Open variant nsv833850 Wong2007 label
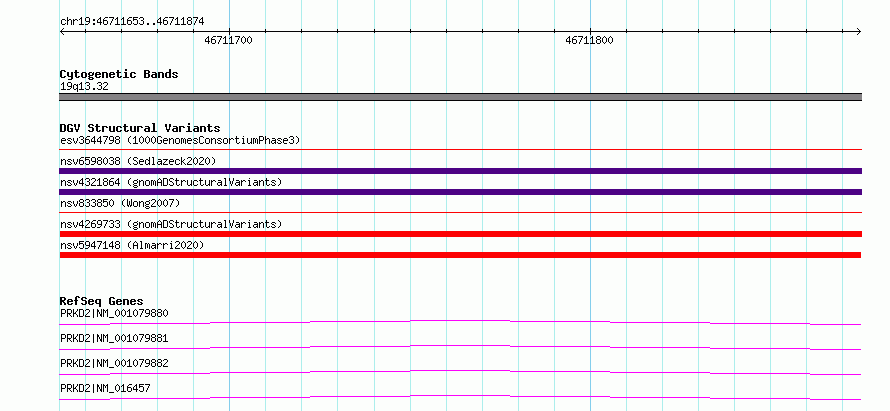The height and width of the screenshot is (411, 890). 120,203
